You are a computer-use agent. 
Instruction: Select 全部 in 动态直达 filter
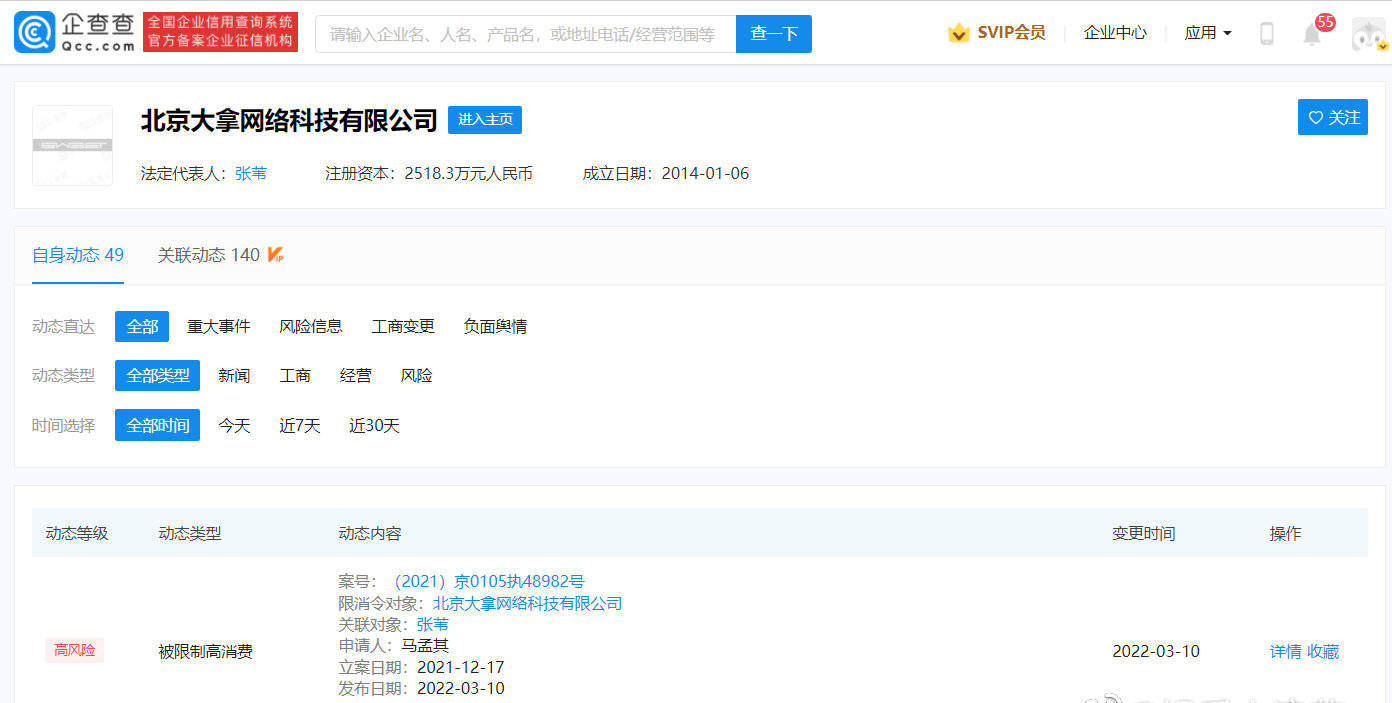click(142, 326)
